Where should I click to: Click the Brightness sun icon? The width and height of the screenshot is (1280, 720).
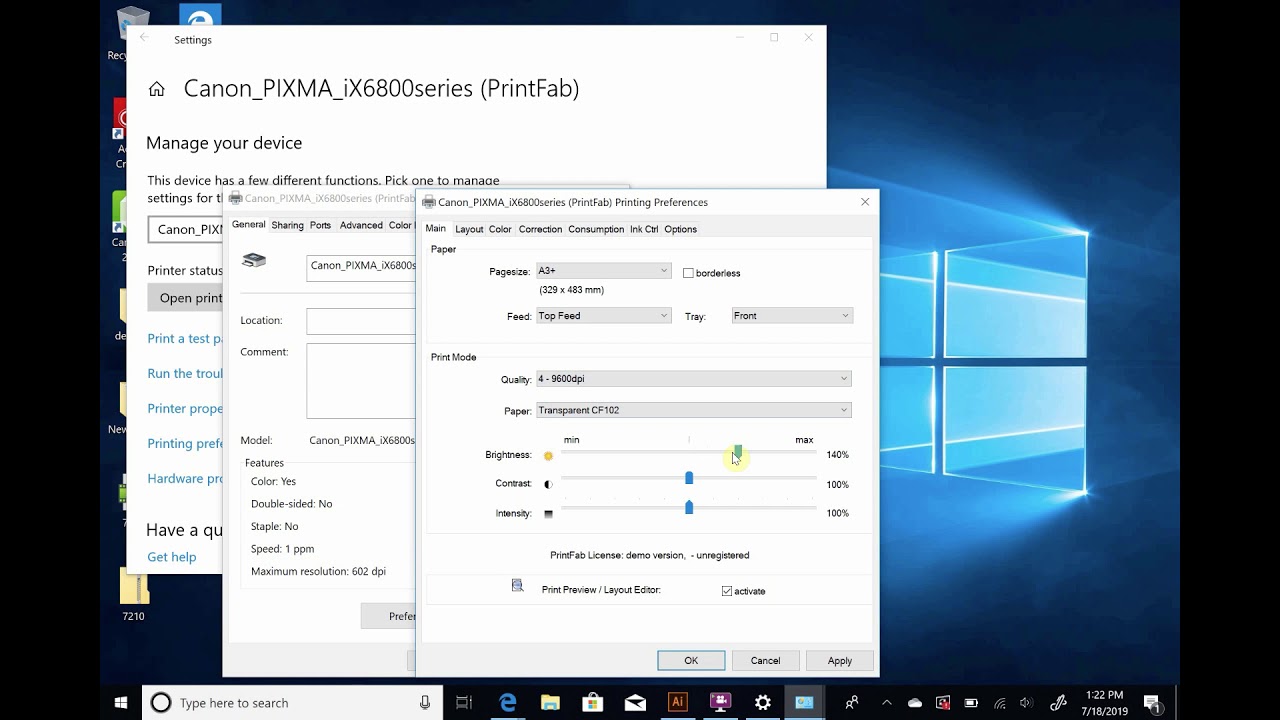pyautogui.click(x=548, y=456)
